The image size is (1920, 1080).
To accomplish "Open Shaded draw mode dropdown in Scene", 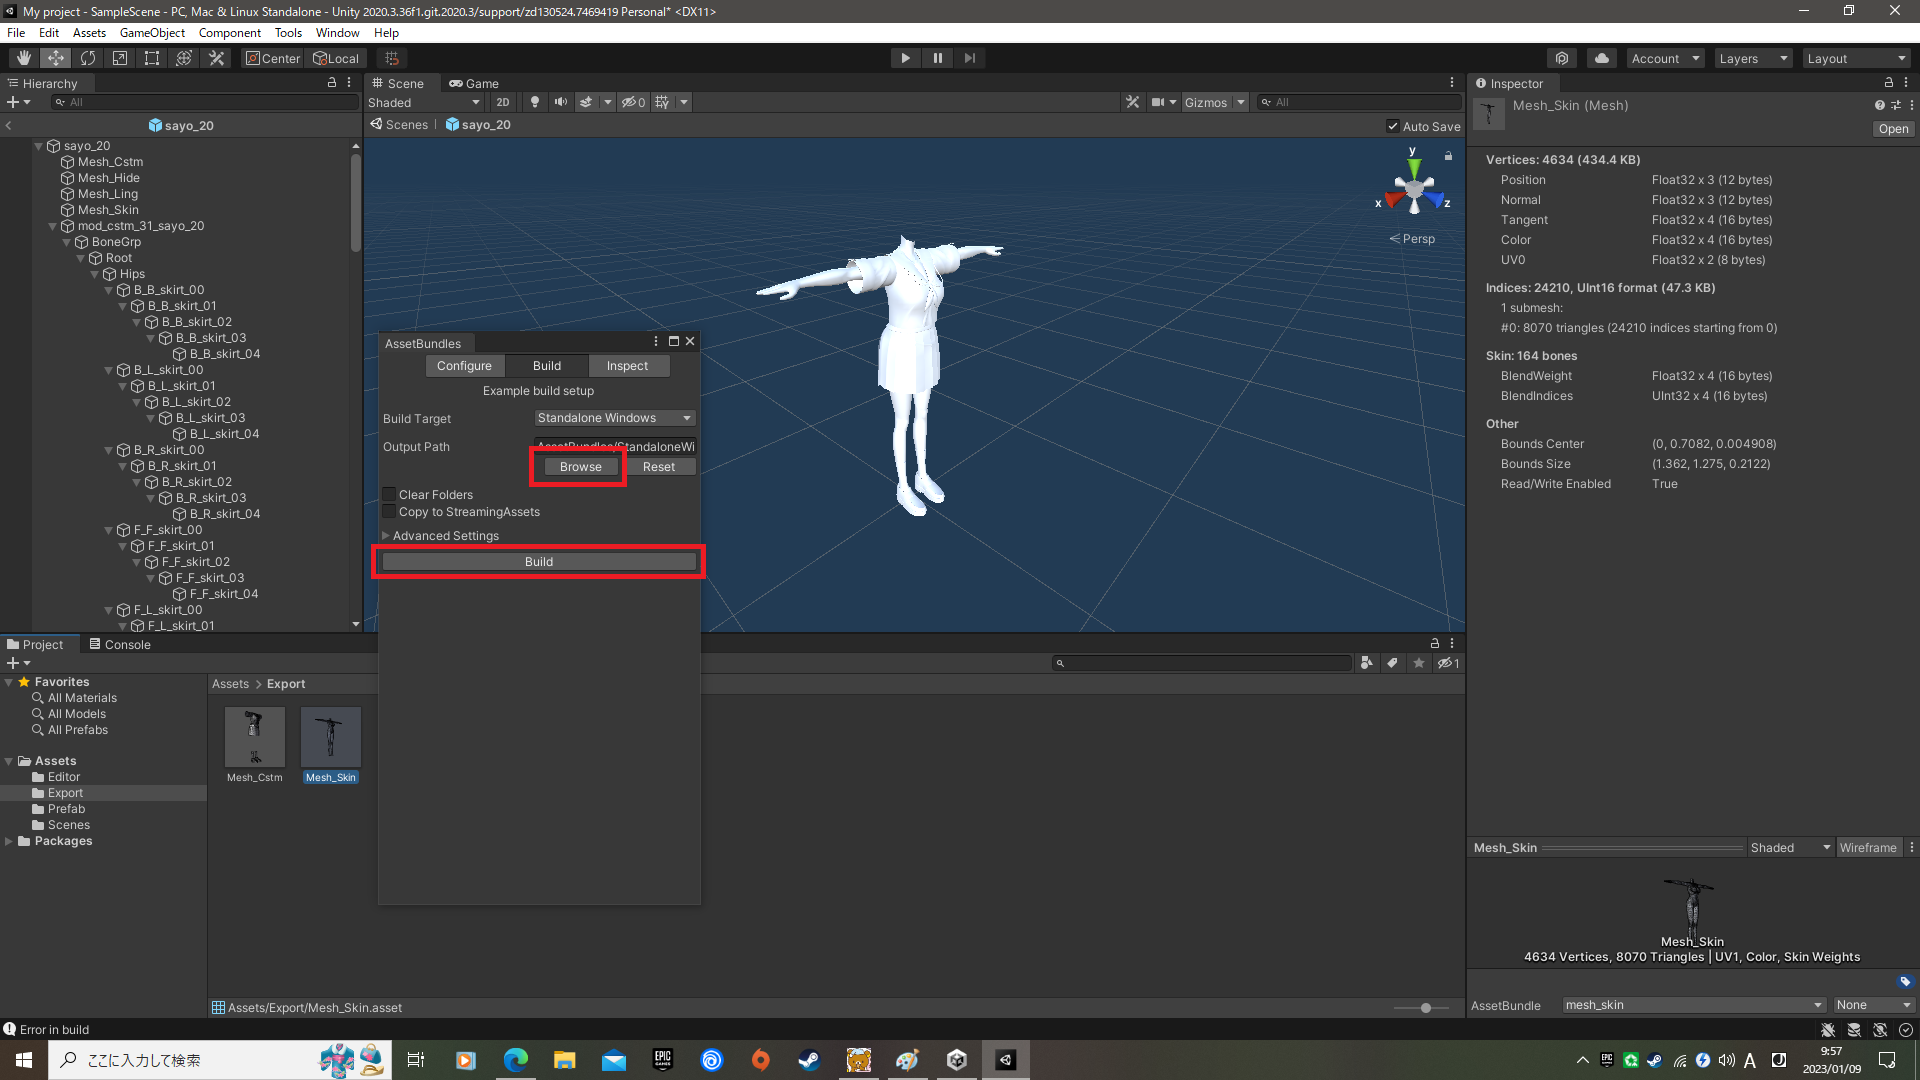I will tap(424, 102).
